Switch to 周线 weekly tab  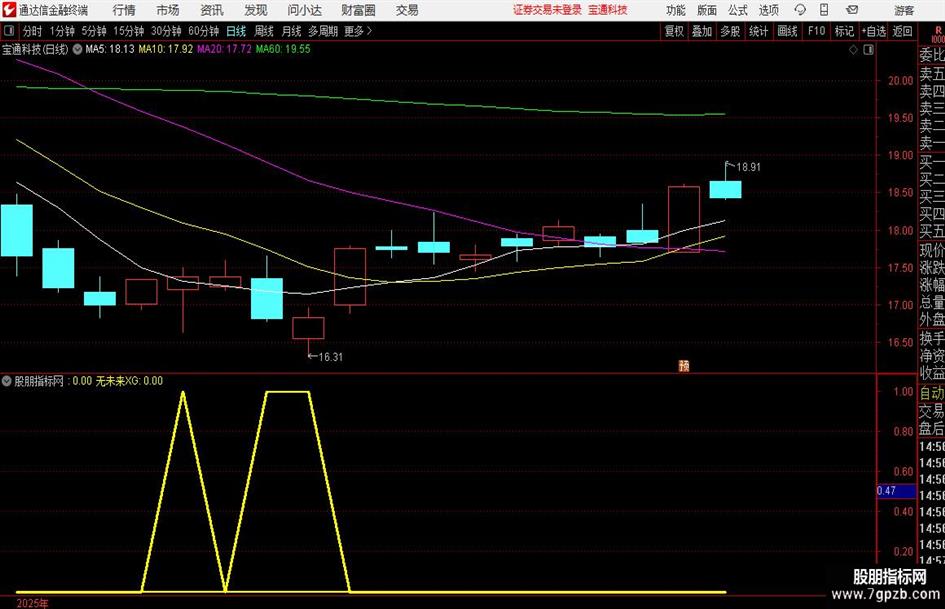pyautogui.click(x=263, y=31)
